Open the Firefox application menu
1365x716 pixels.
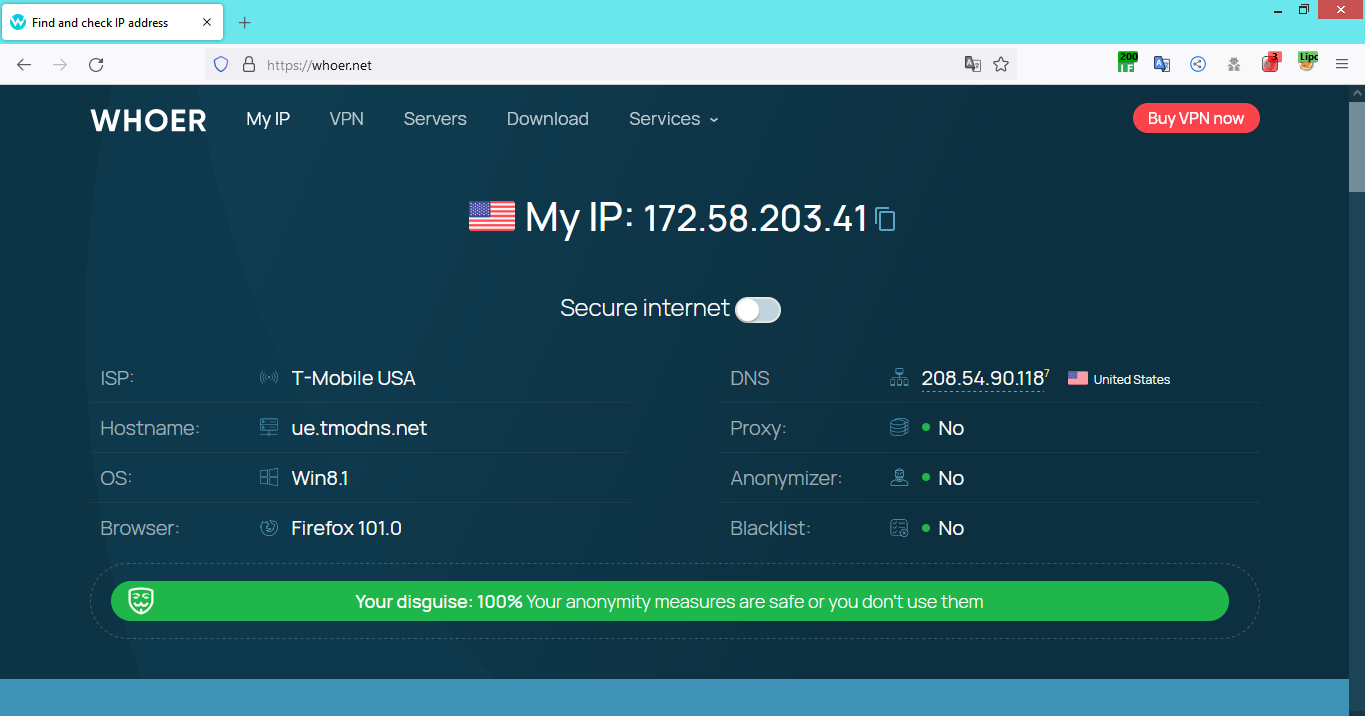(x=1342, y=64)
